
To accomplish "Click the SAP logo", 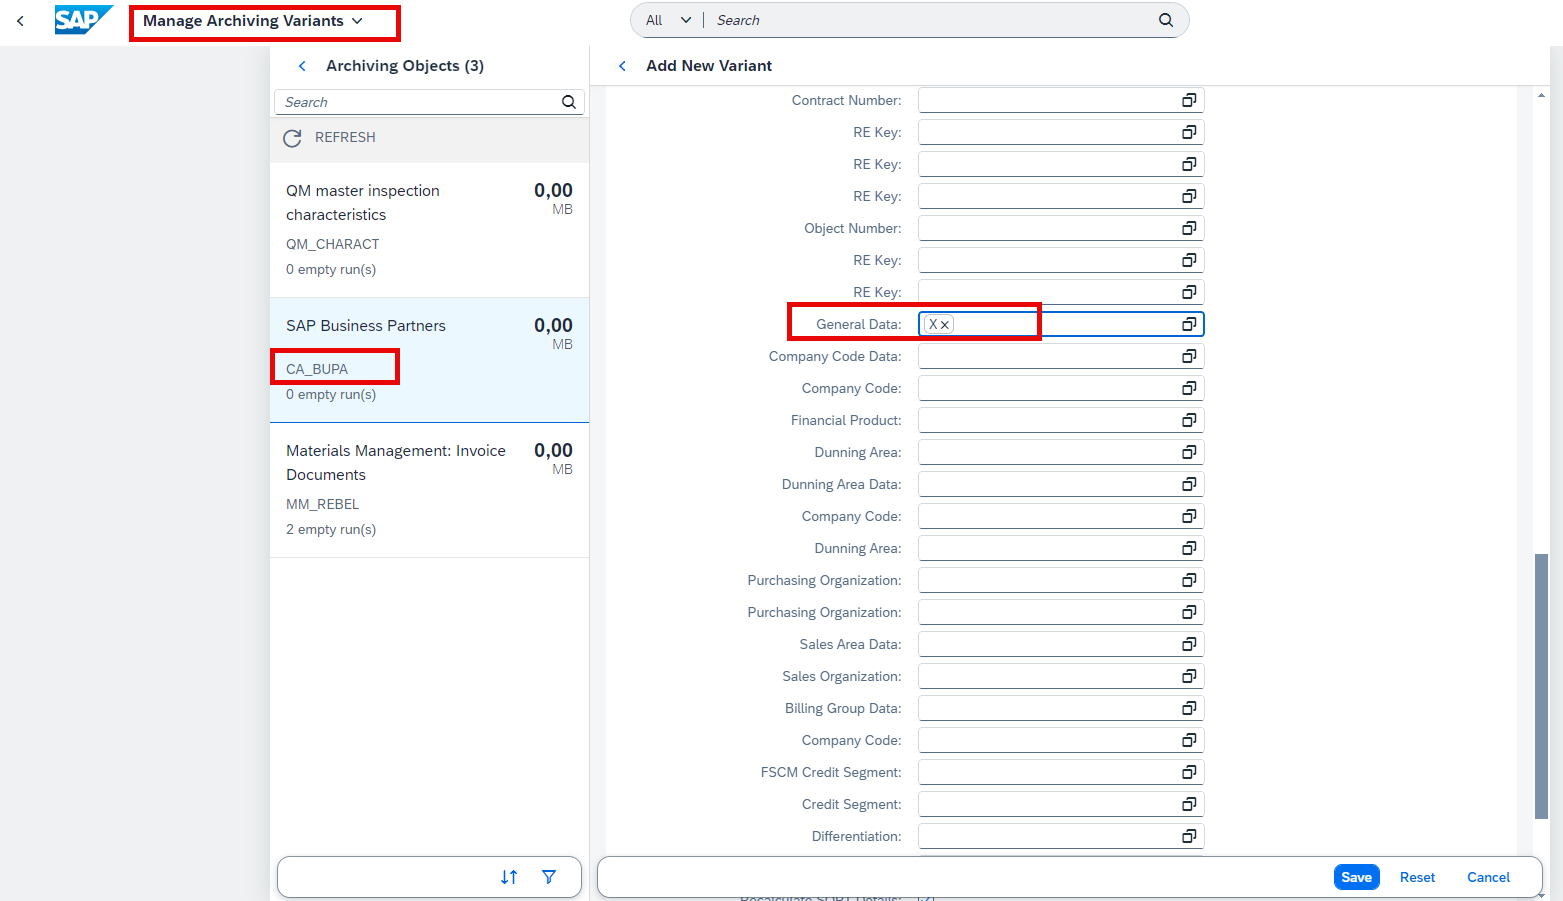I will [83, 20].
